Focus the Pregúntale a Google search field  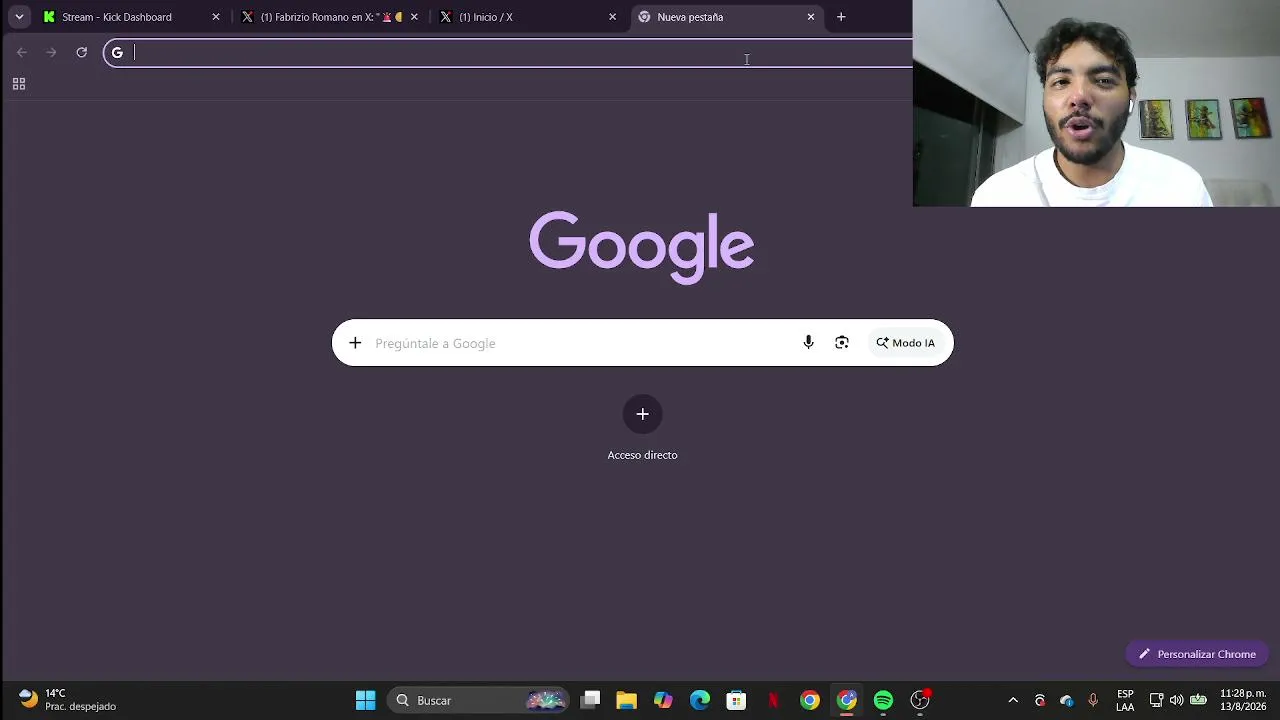coord(582,343)
